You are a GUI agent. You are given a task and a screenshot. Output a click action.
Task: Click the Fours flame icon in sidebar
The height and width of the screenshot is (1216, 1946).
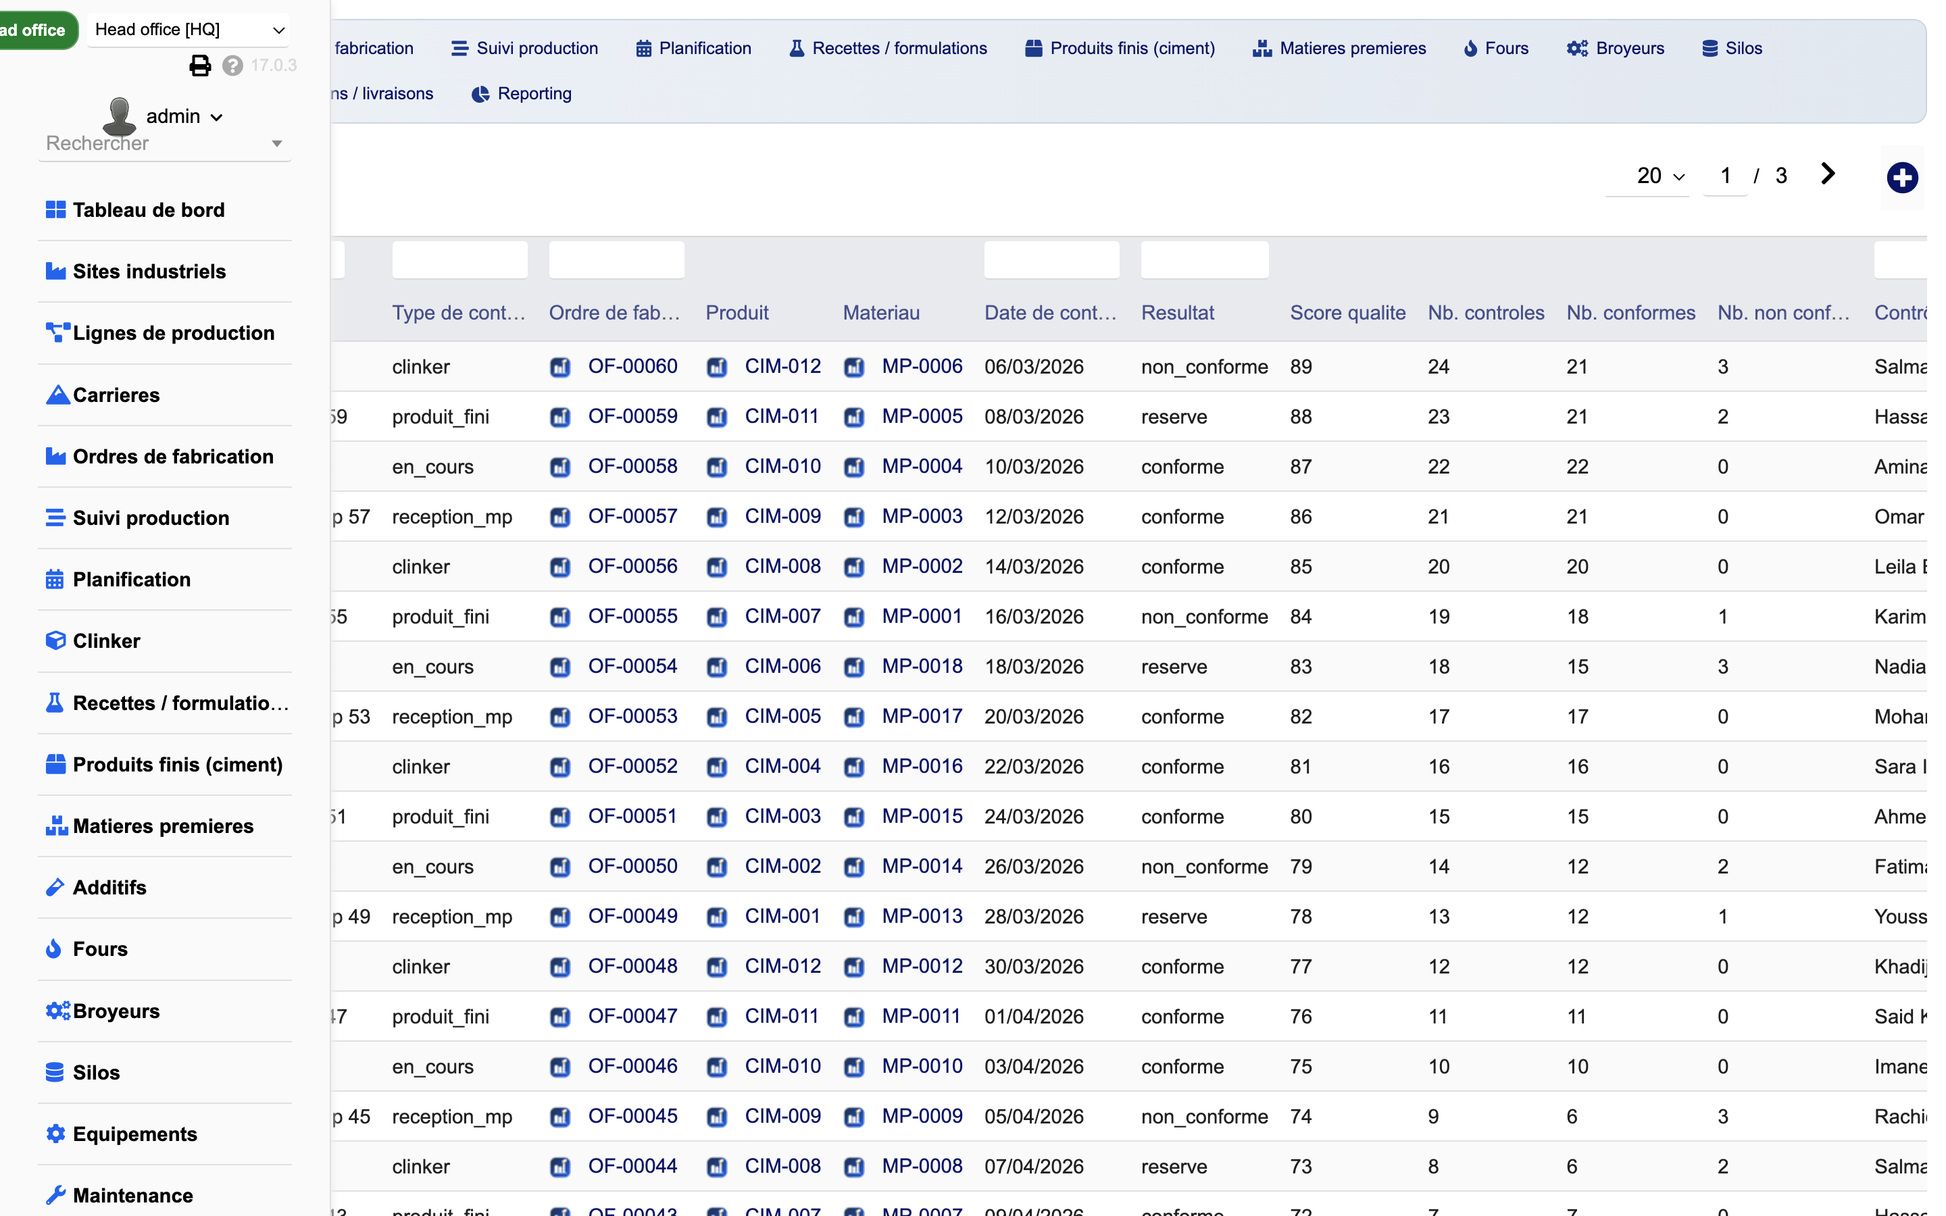coord(54,949)
